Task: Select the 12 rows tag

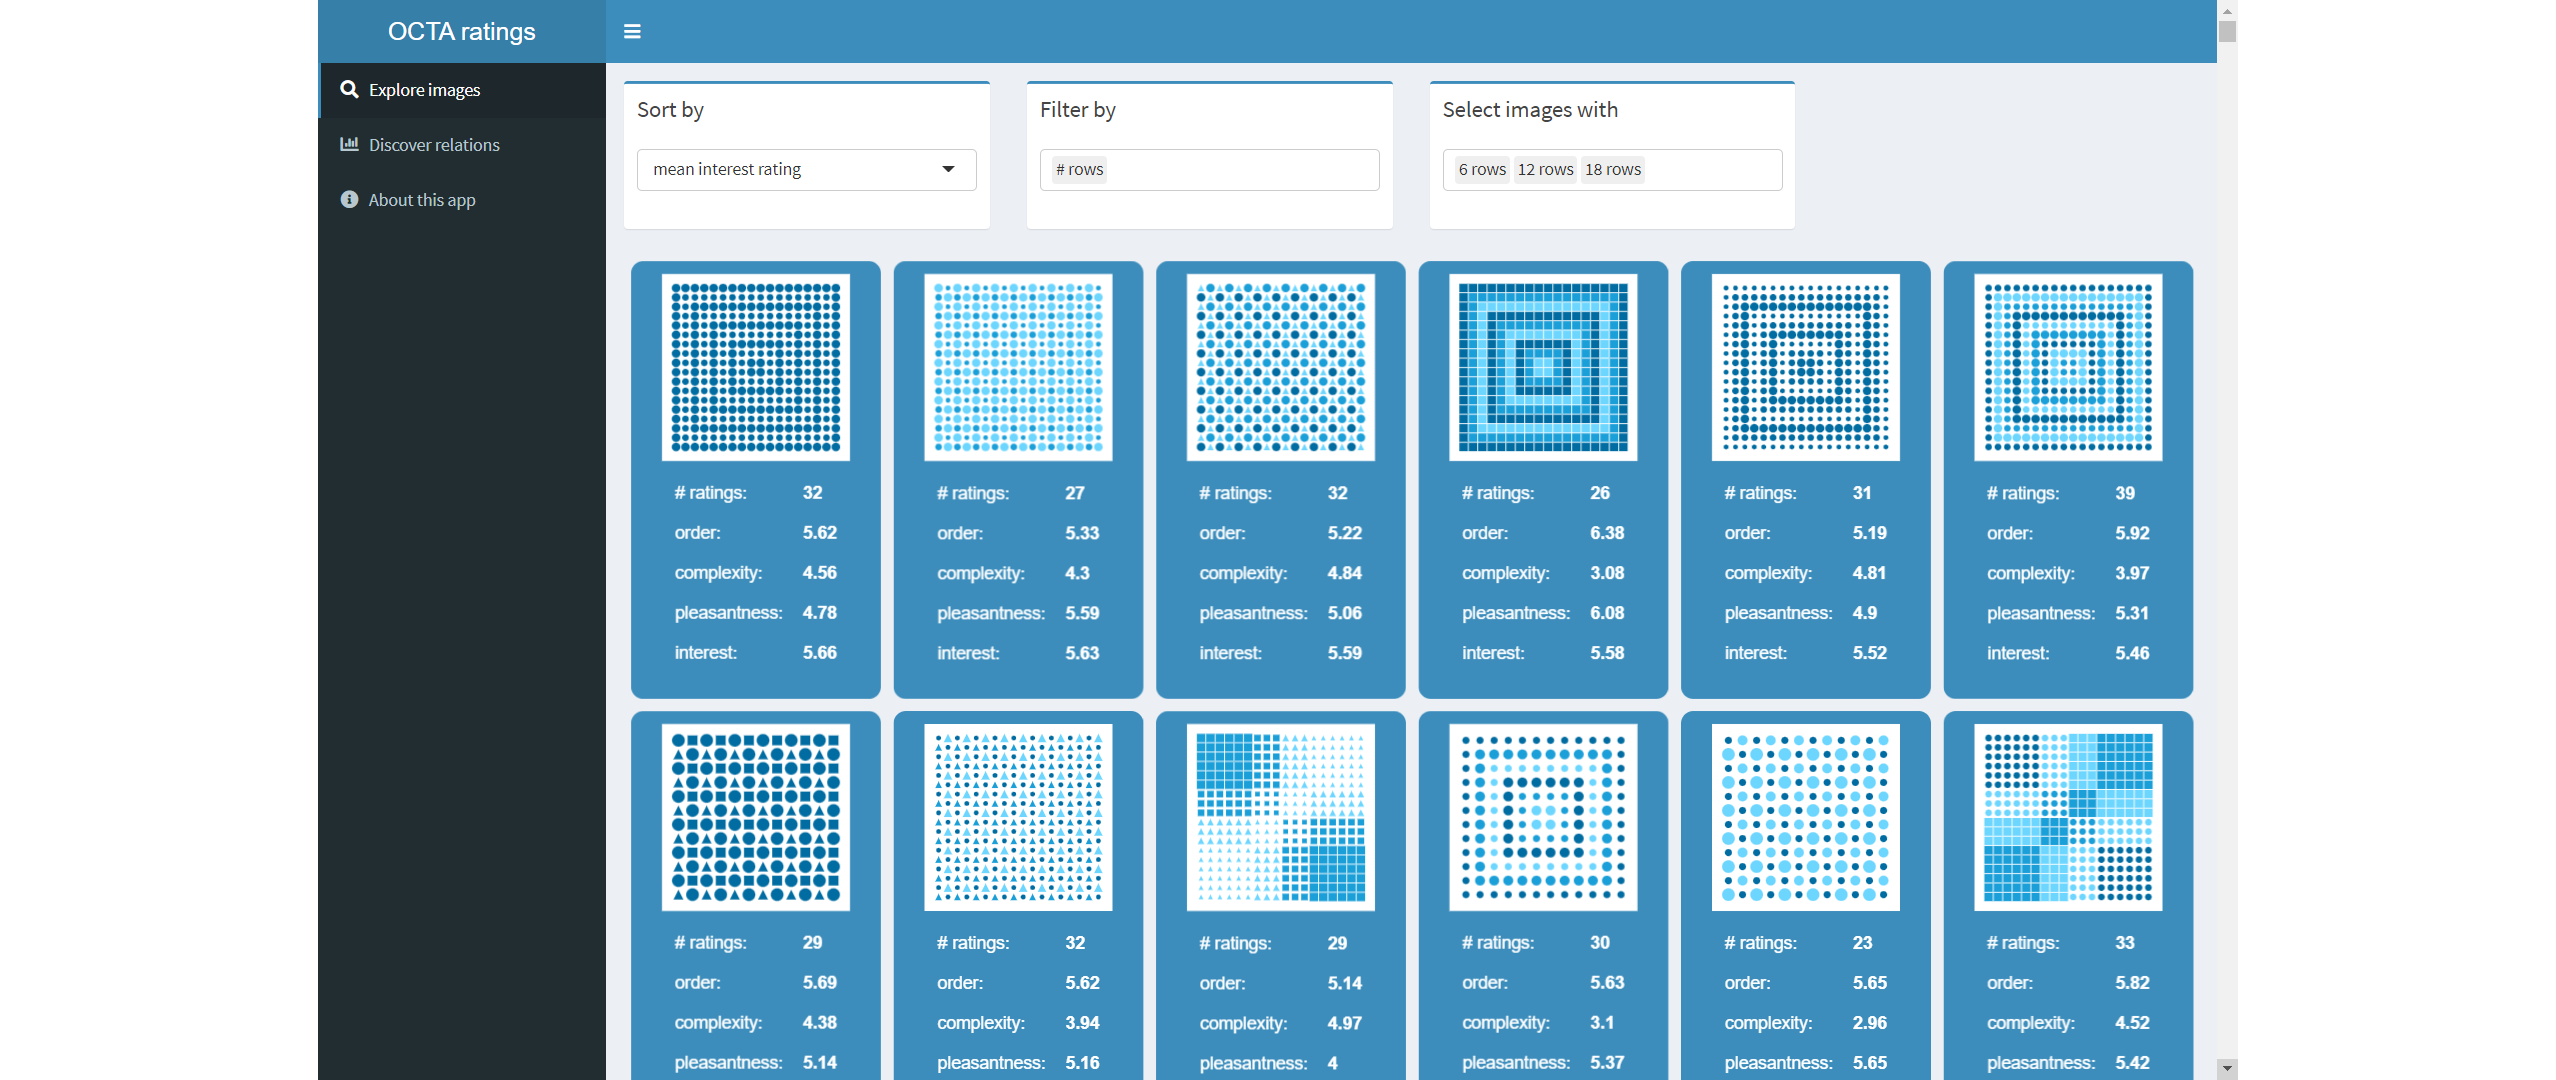Action: [x=1545, y=170]
